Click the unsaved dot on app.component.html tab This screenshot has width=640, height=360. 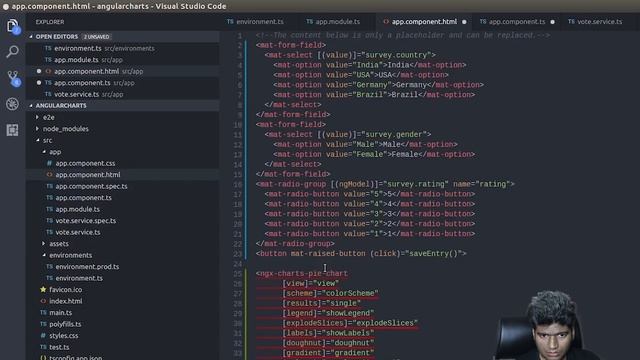[x=464, y=22]
